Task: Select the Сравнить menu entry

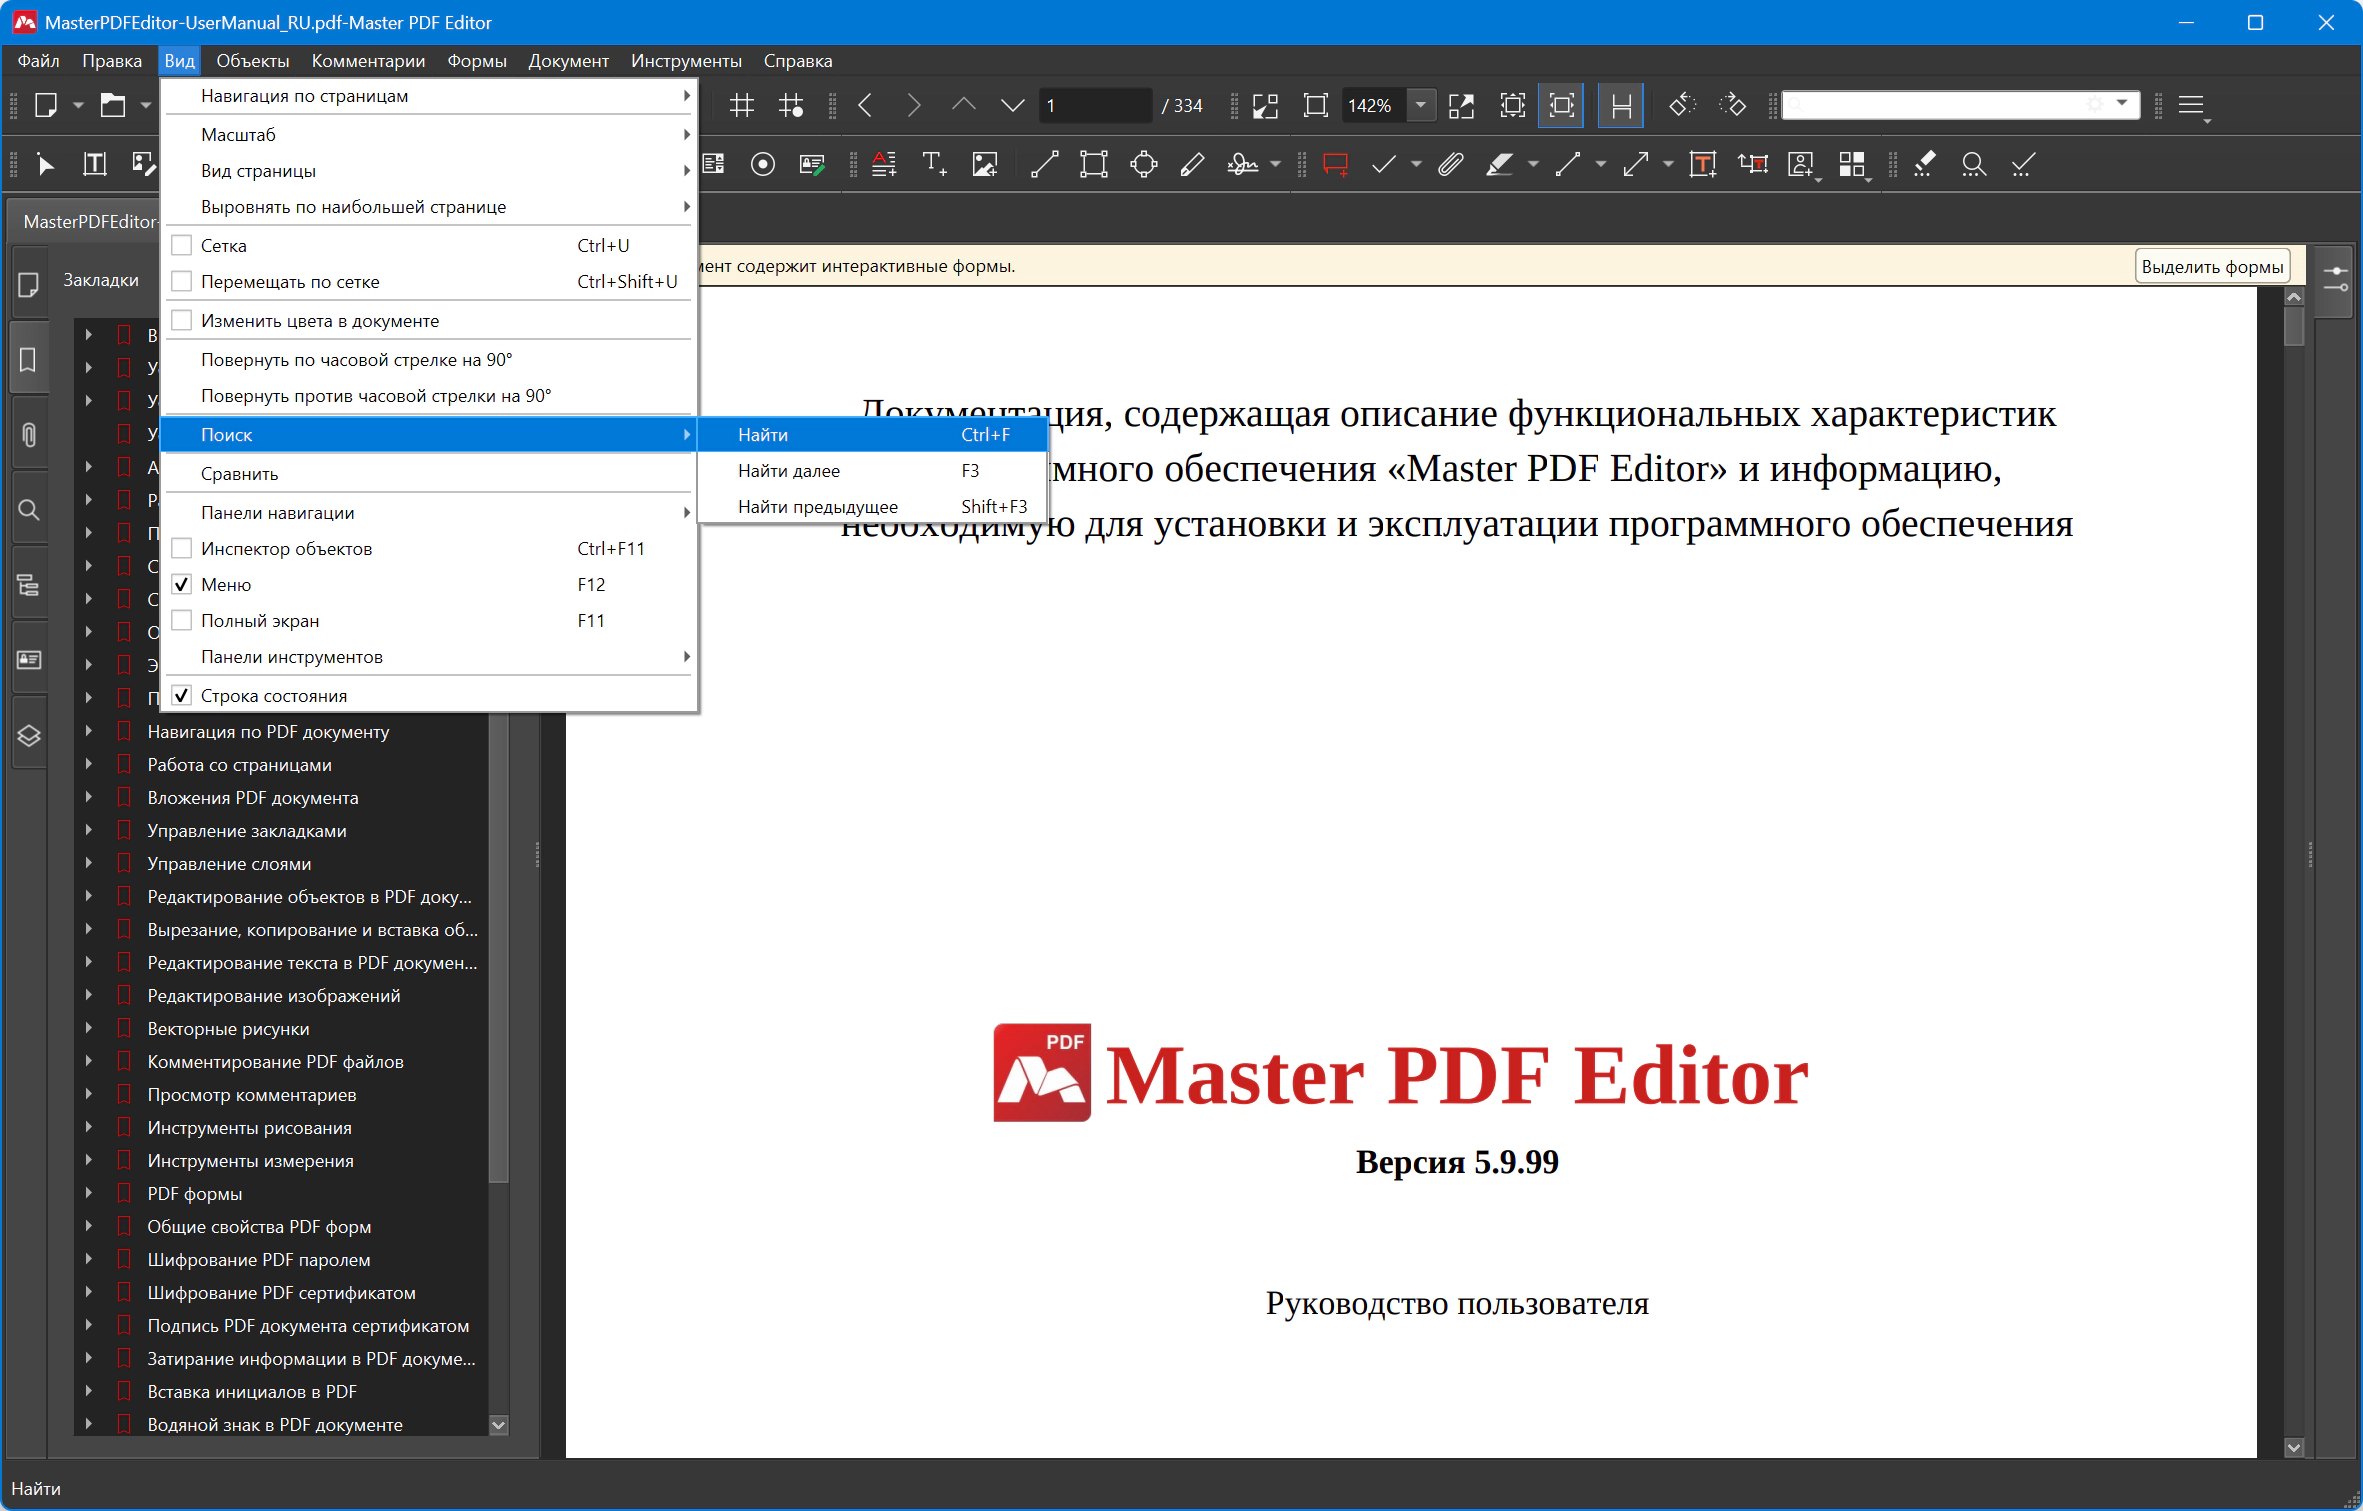Action: (428, 473)
